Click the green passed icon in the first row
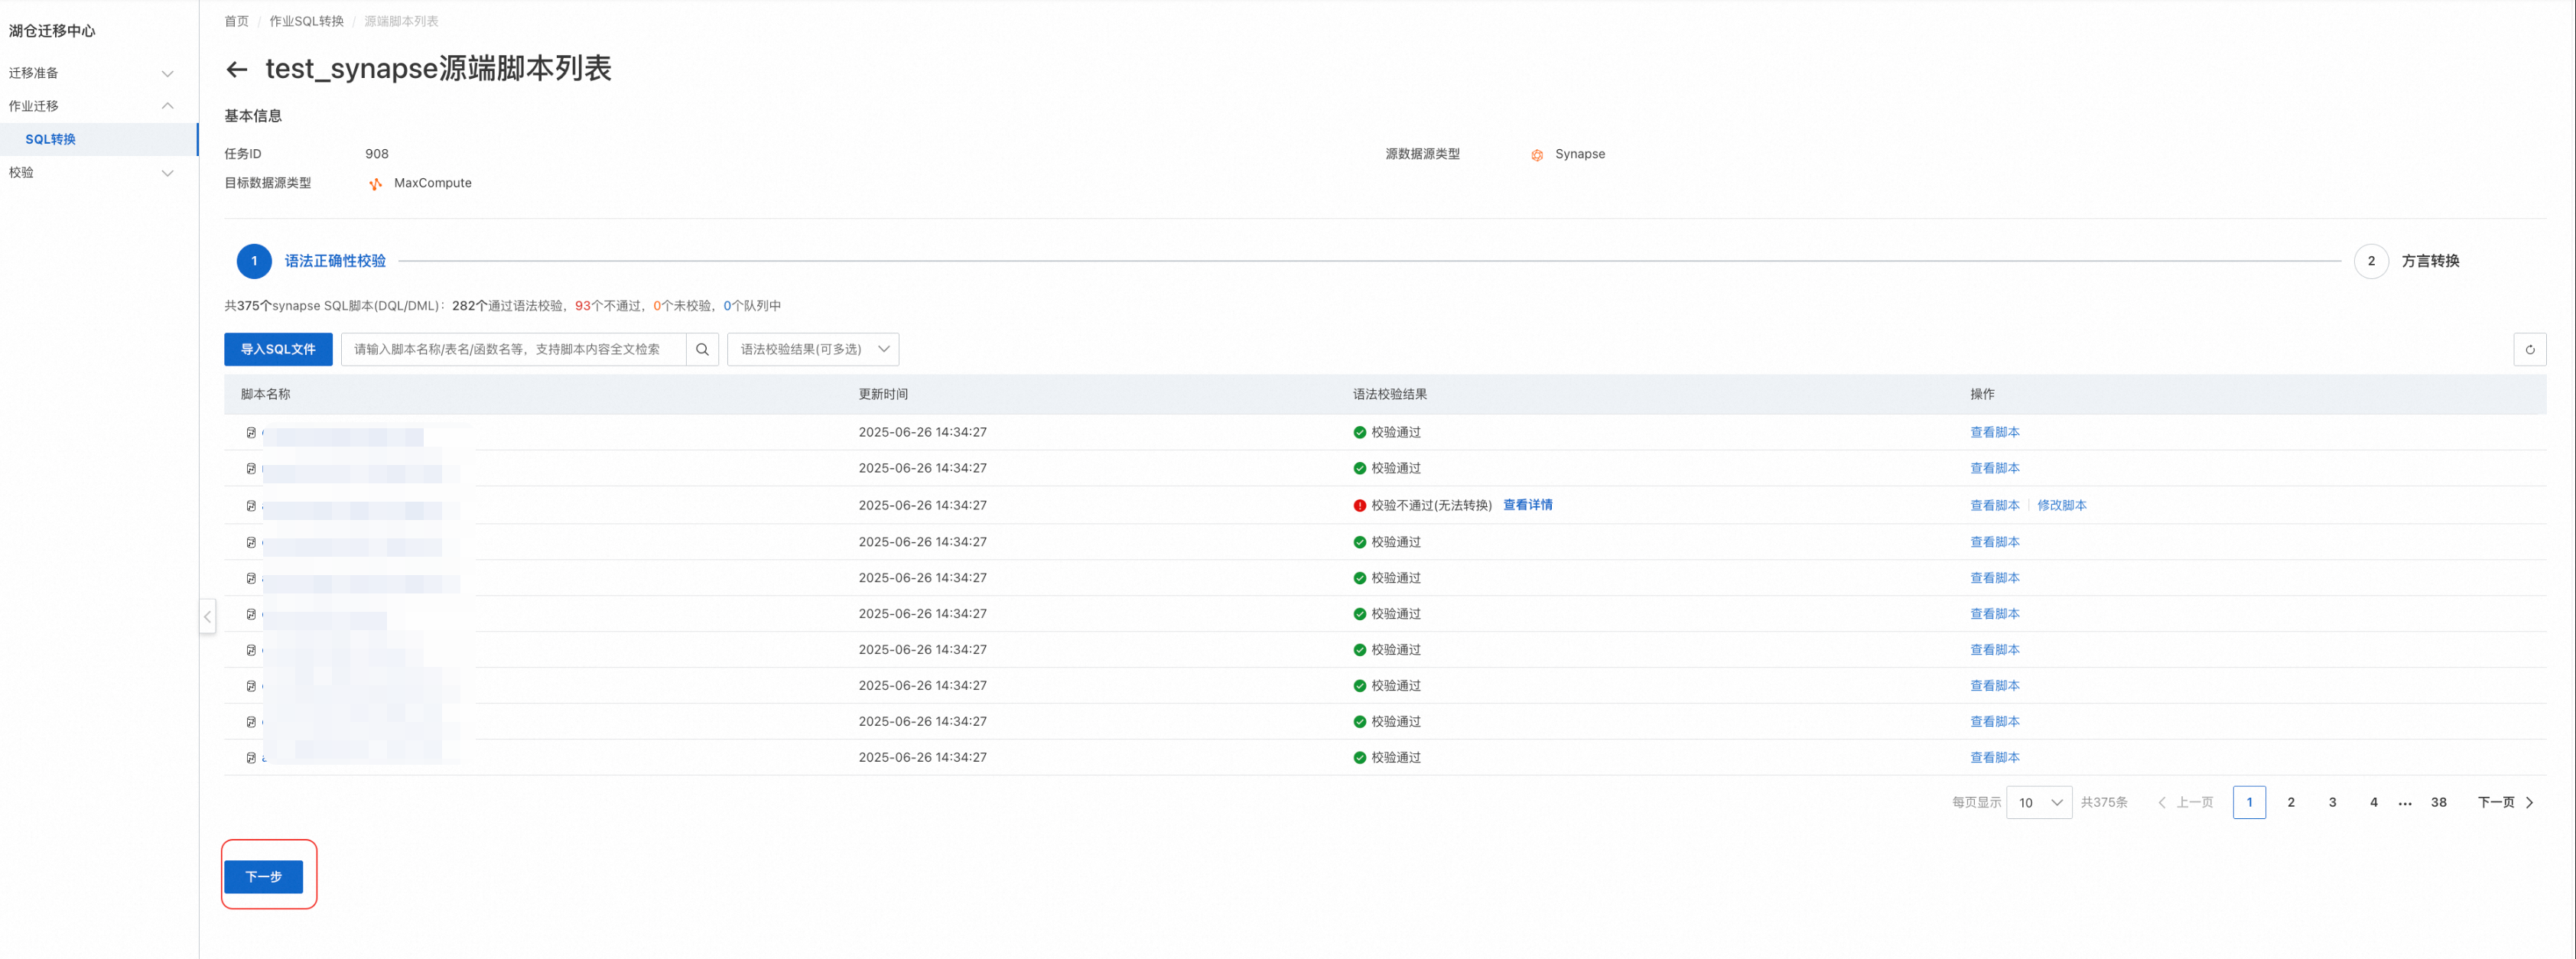This screenshot has height=959, width=2576. (x=1359, y=433)
